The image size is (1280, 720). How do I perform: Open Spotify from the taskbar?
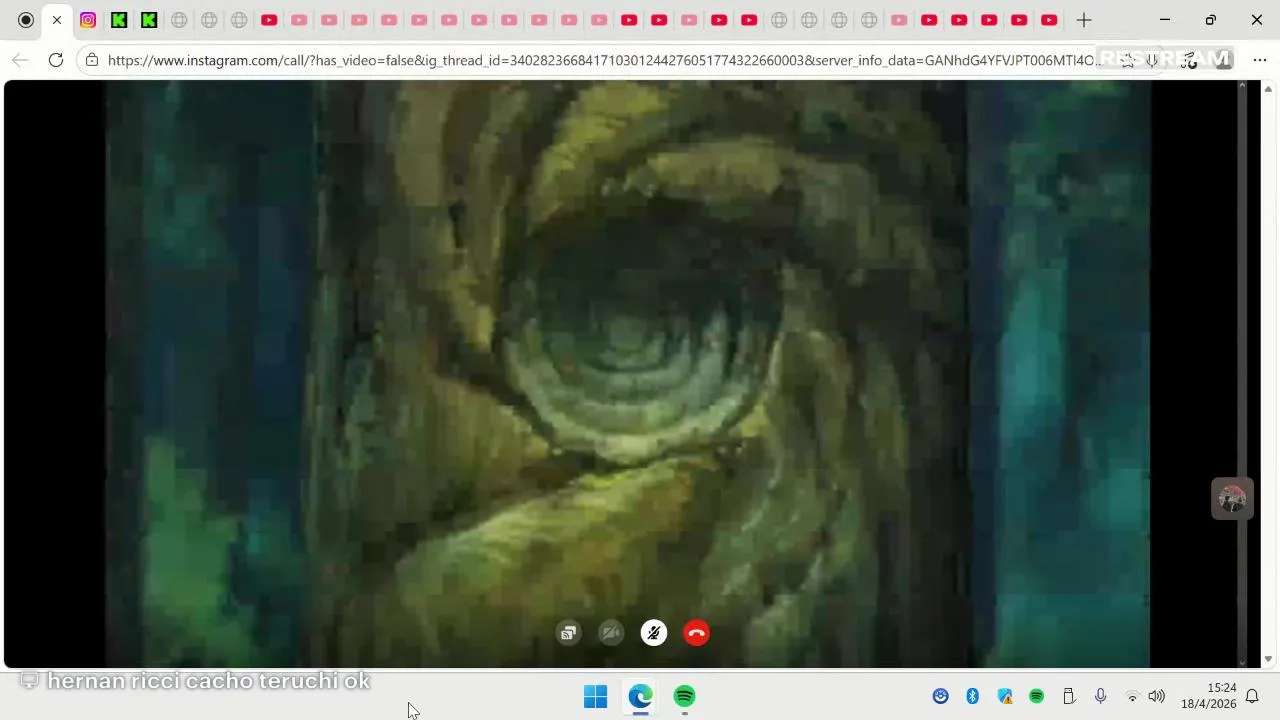[684, 696]
